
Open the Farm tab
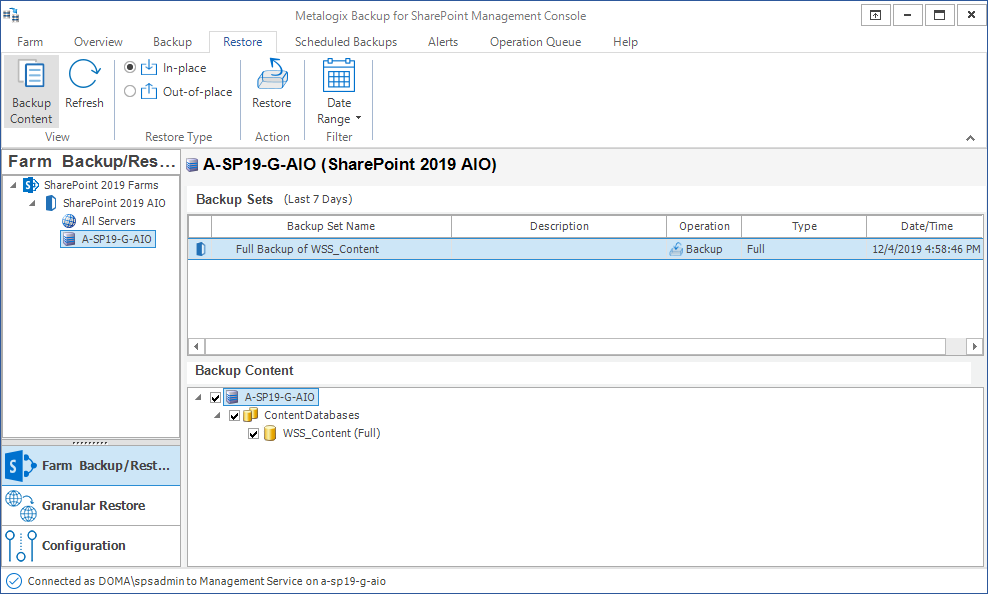click(30, 42)
